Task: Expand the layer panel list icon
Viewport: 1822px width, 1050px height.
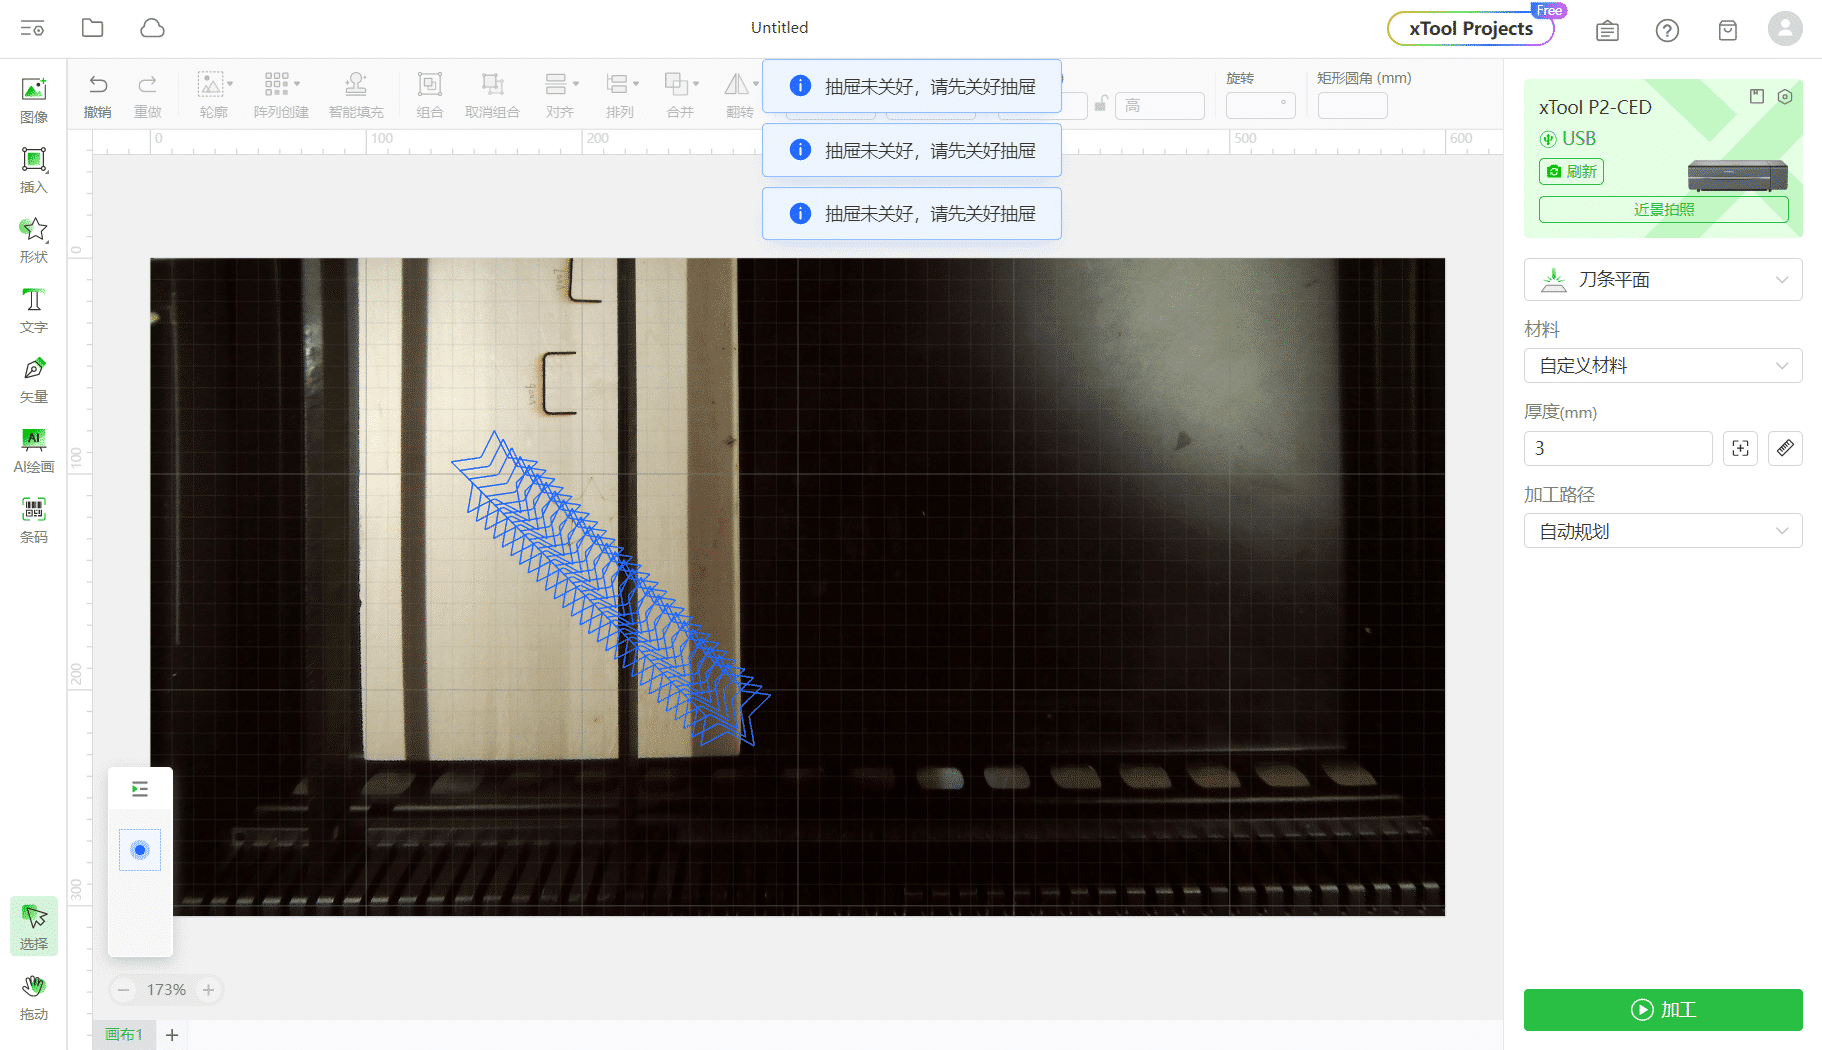Action: click(140, 790)
